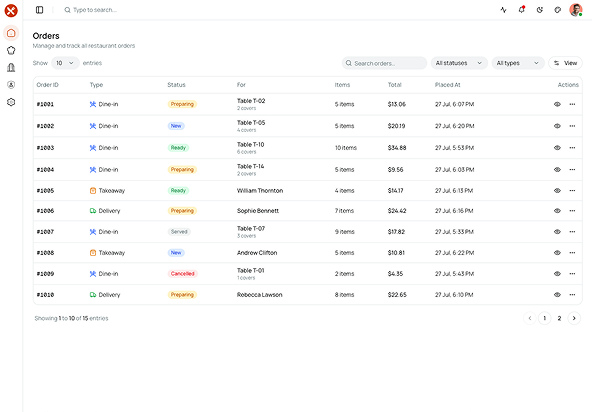View order #1006 eye icon
This screenshot has height=412, width=592.
(x=557, y=211)
